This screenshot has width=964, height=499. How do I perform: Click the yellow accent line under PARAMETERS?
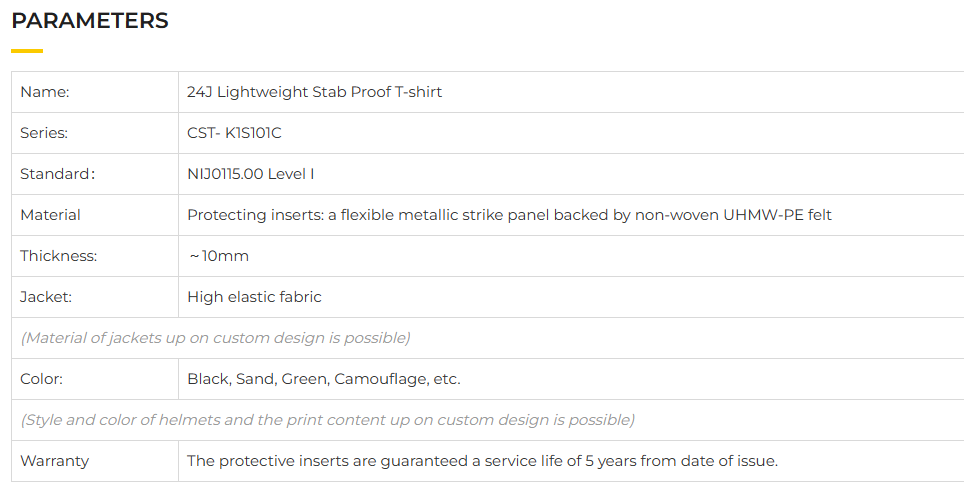coord(27,50)
